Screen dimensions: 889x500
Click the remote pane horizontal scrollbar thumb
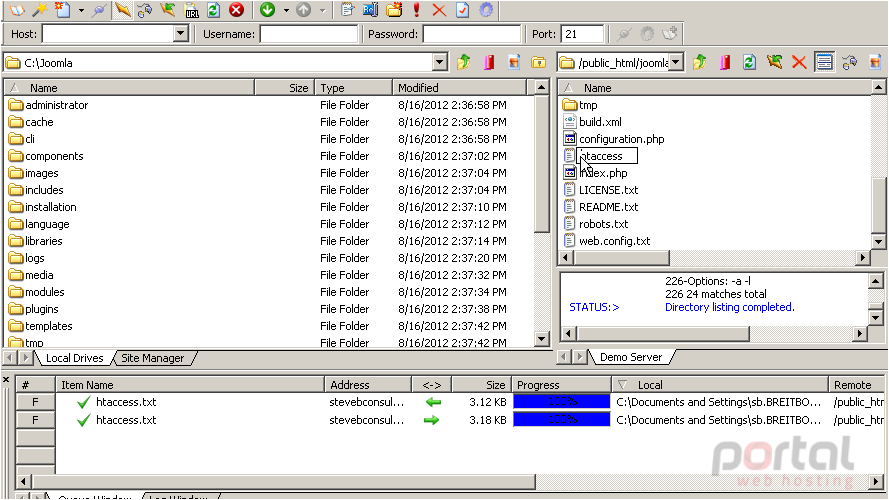click(x=621, y=258)
